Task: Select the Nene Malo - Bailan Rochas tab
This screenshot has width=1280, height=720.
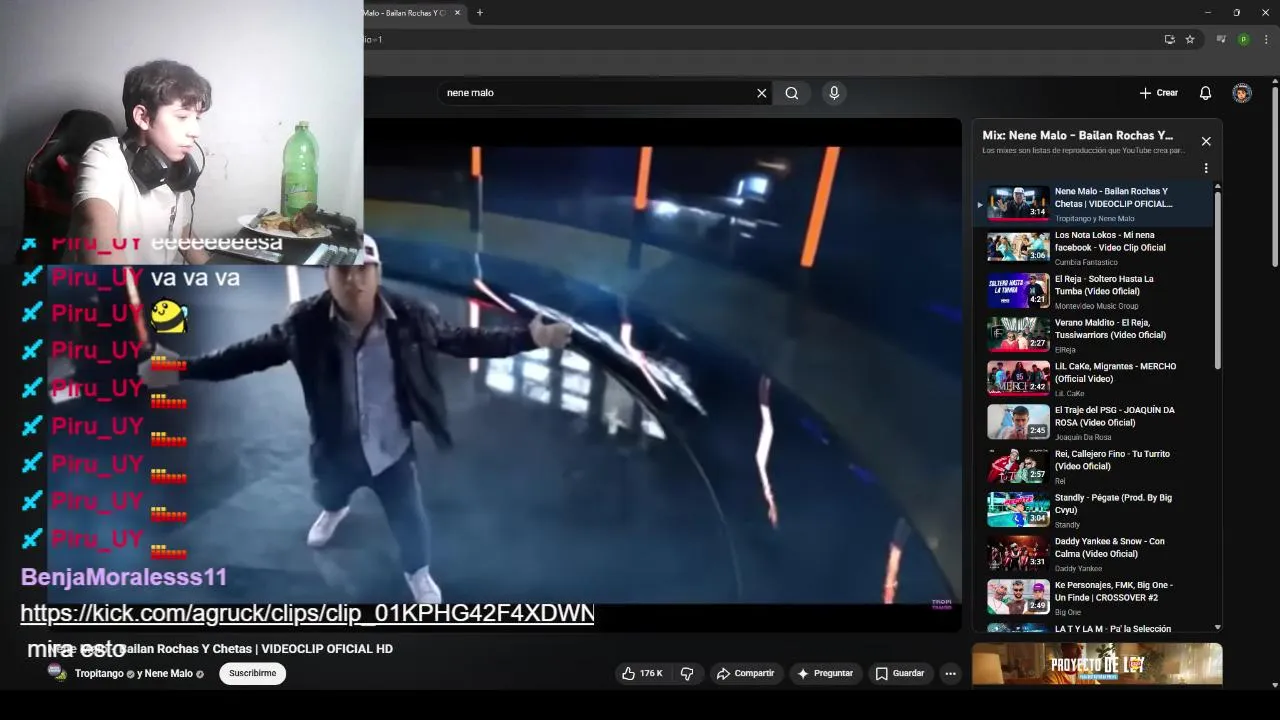Action: [x=406, y=12]
